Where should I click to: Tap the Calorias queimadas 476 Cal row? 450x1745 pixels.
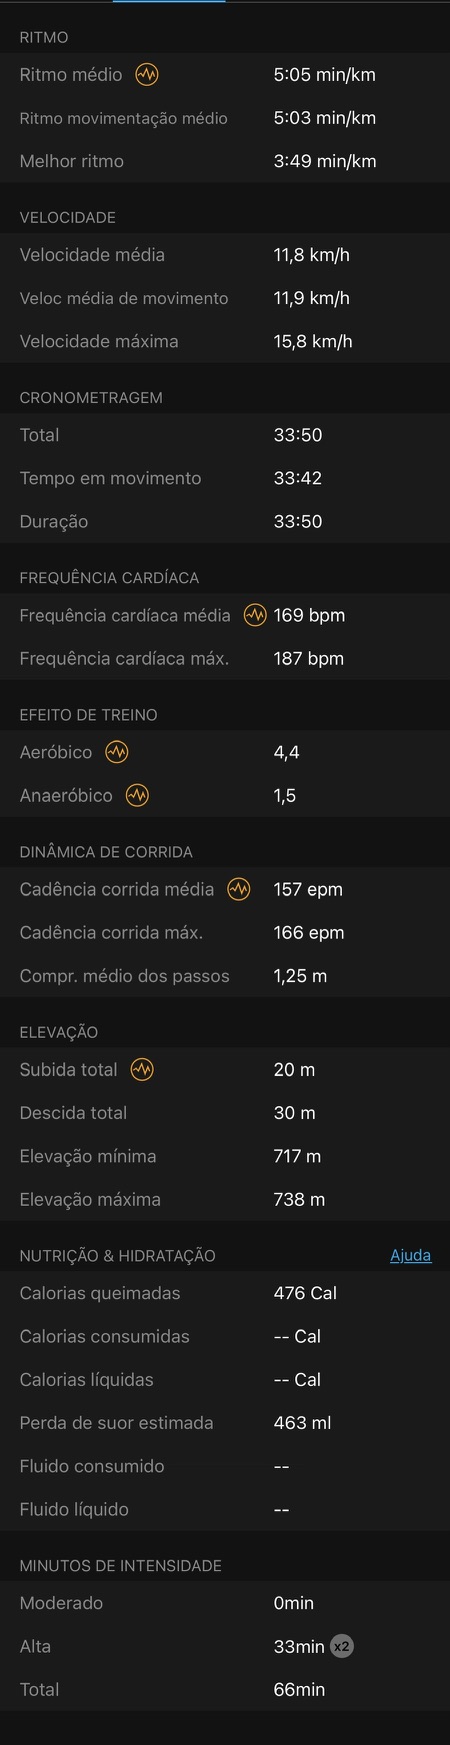click(225, 1293)
